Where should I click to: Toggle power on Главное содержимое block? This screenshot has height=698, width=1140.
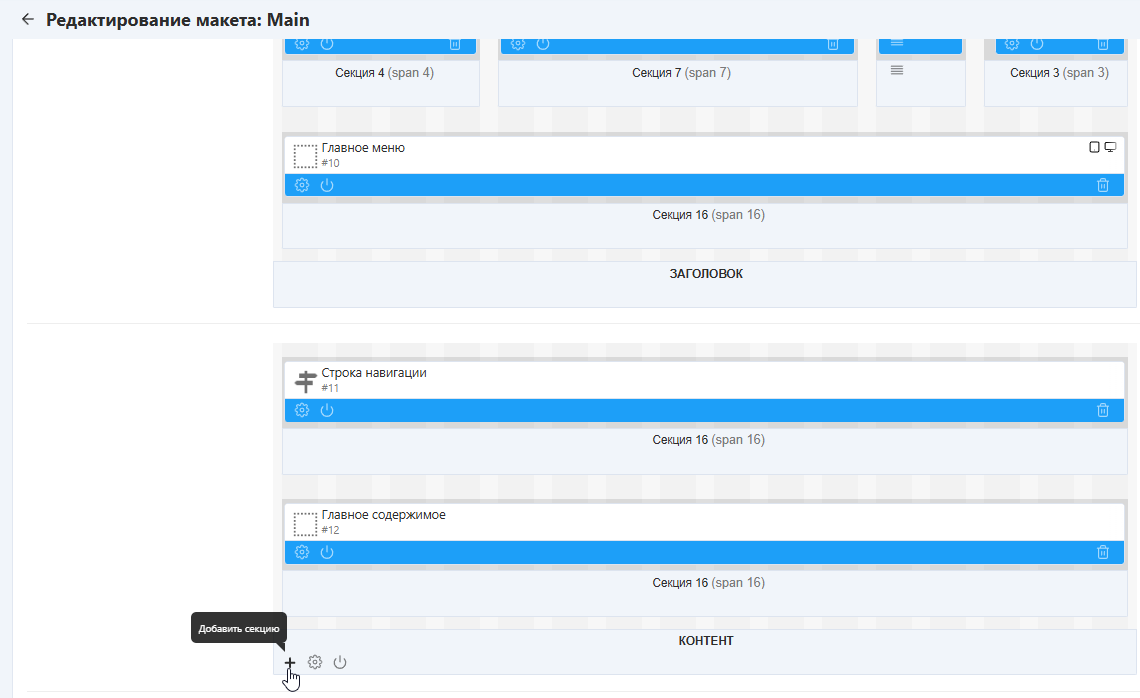(327, 552)
